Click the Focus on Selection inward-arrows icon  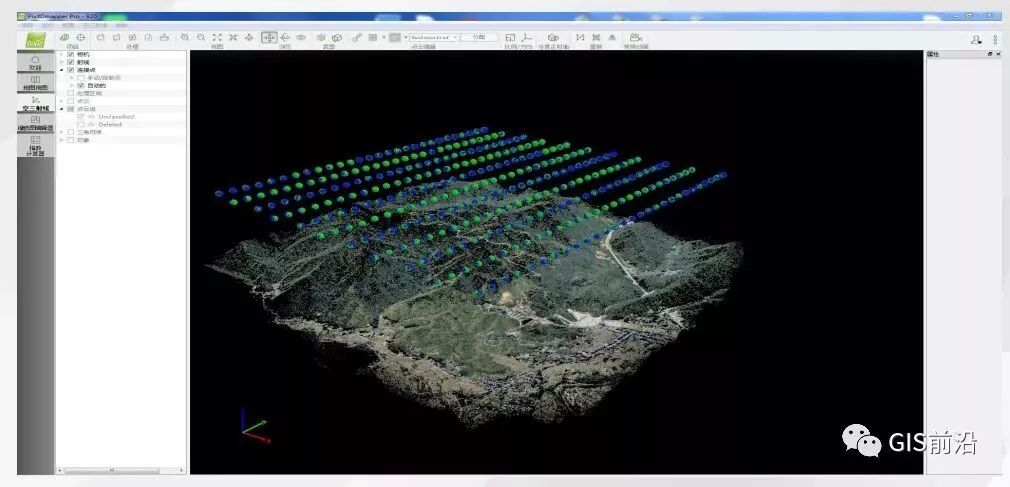point(233,38)
